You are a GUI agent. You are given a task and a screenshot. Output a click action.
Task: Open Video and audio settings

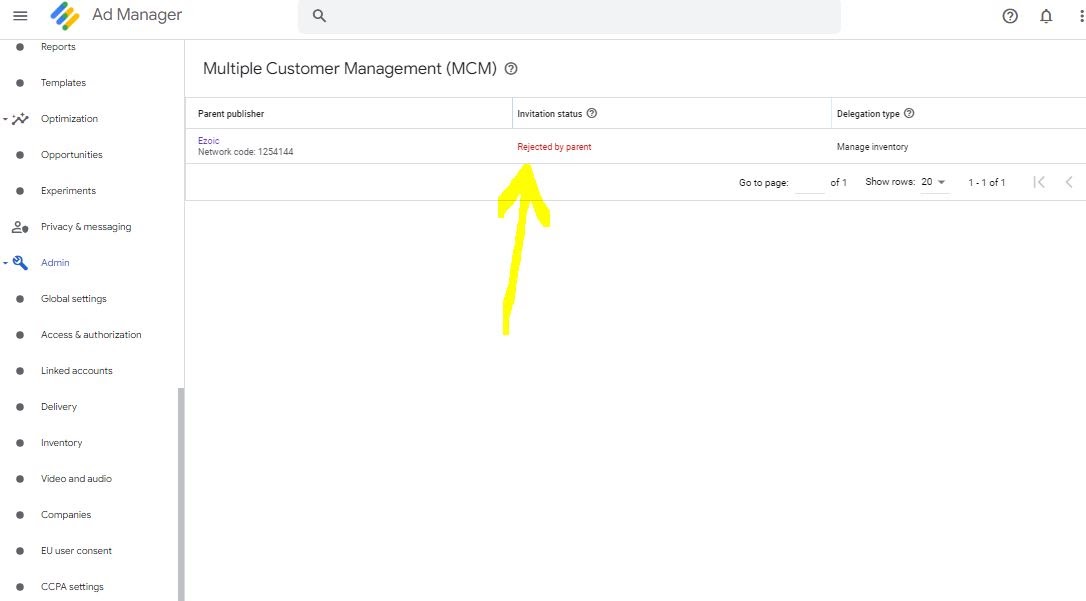click(x=76, y=478)
